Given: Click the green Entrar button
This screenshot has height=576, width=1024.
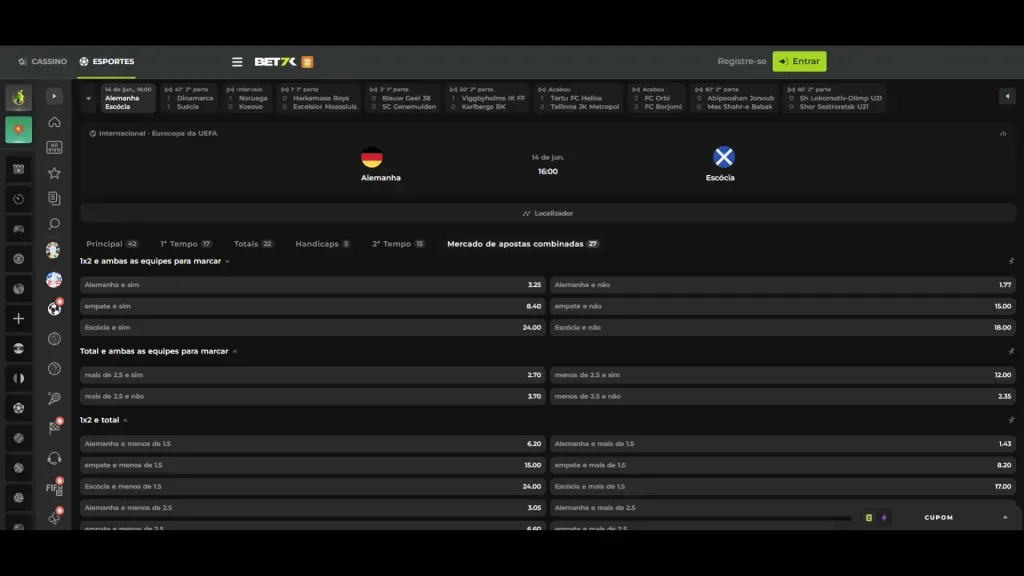Looking at the screenshot, I should tap(798, 61).
